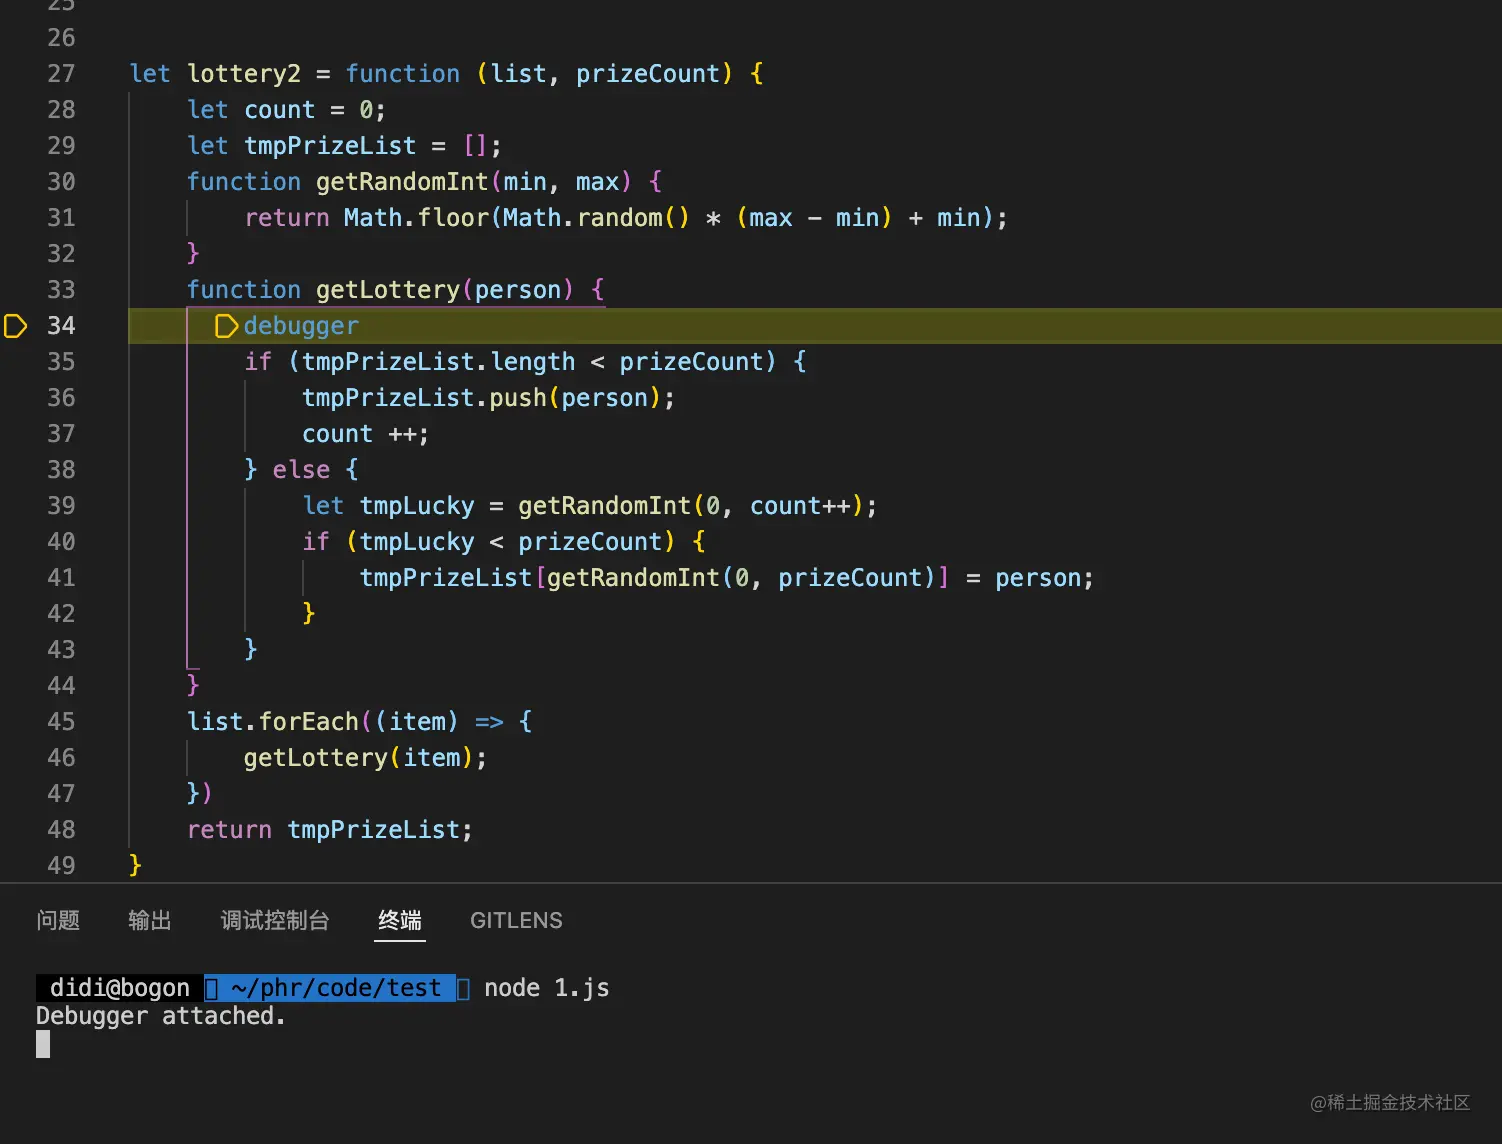Click Math.random on line 31

(582, 218)
